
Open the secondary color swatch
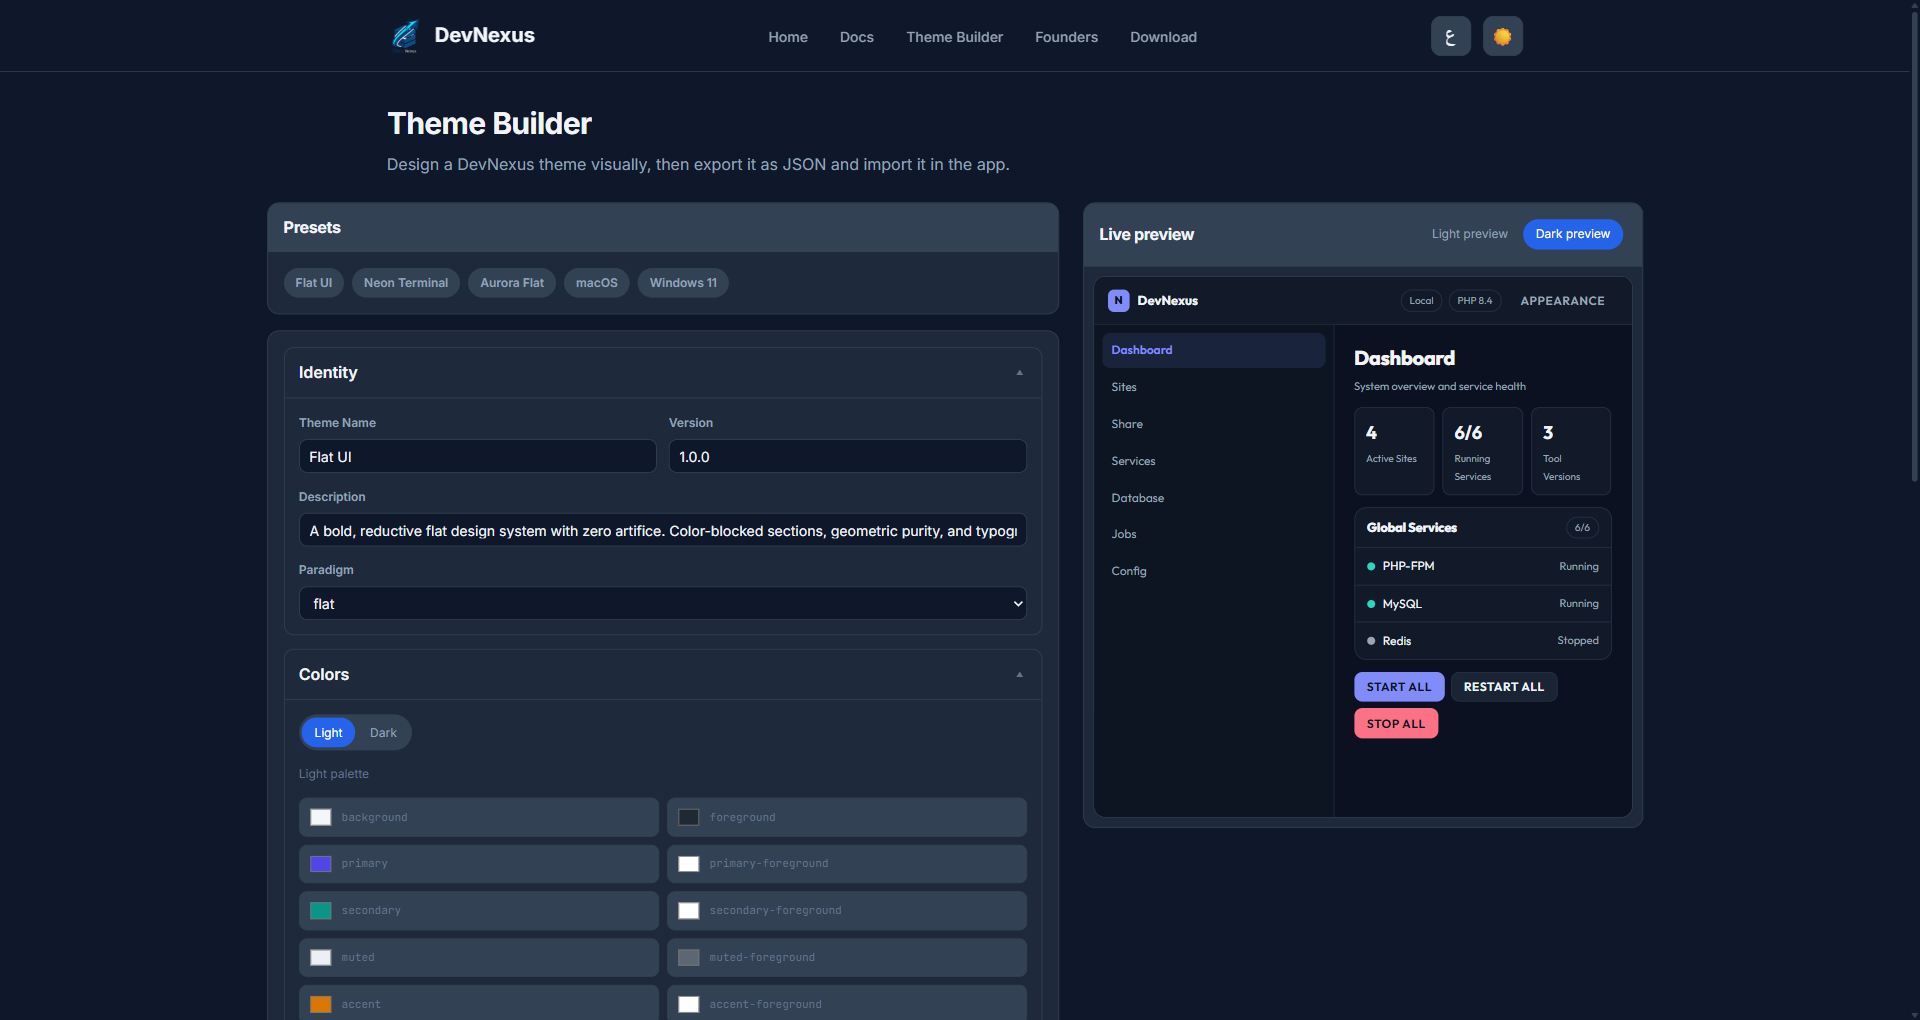(321, 911)
